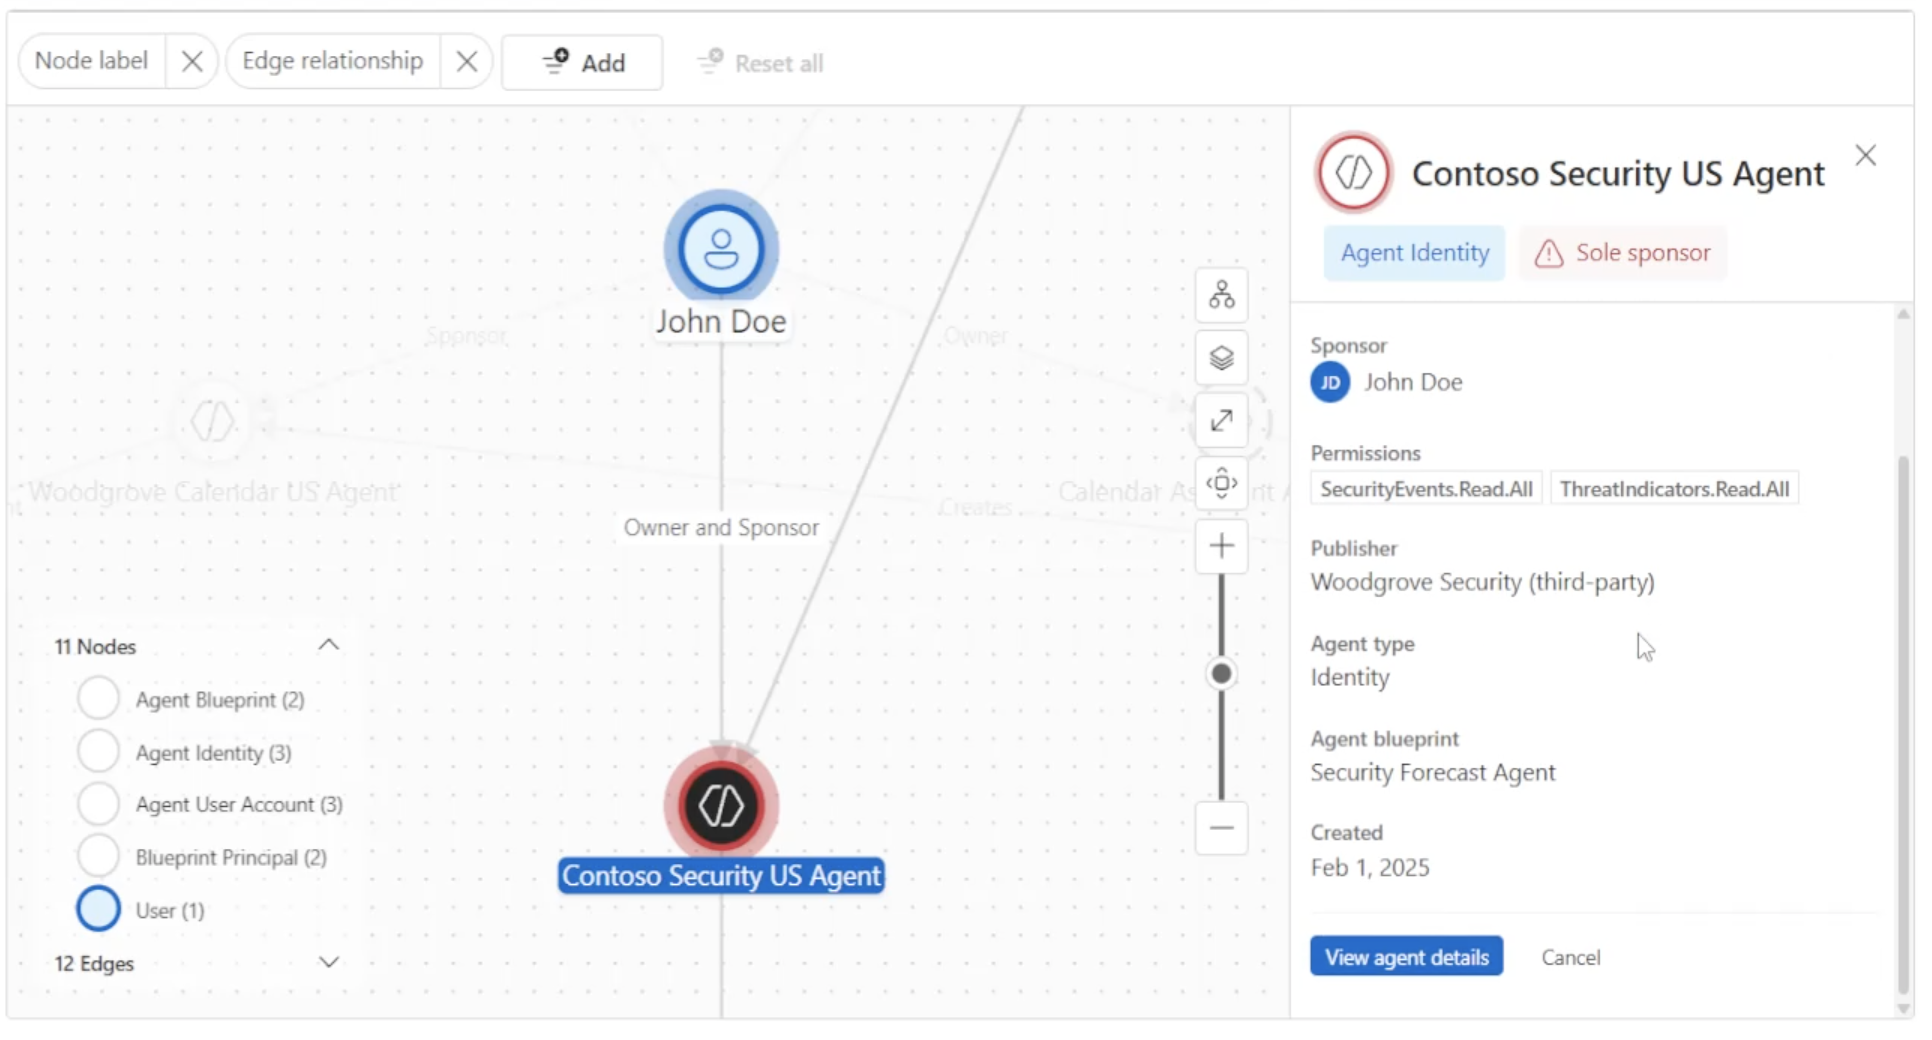The height and width of the screenshot is (1040, 1932).
Task: Collapse the 11 Nodes legend section
Action: (328, 645)
